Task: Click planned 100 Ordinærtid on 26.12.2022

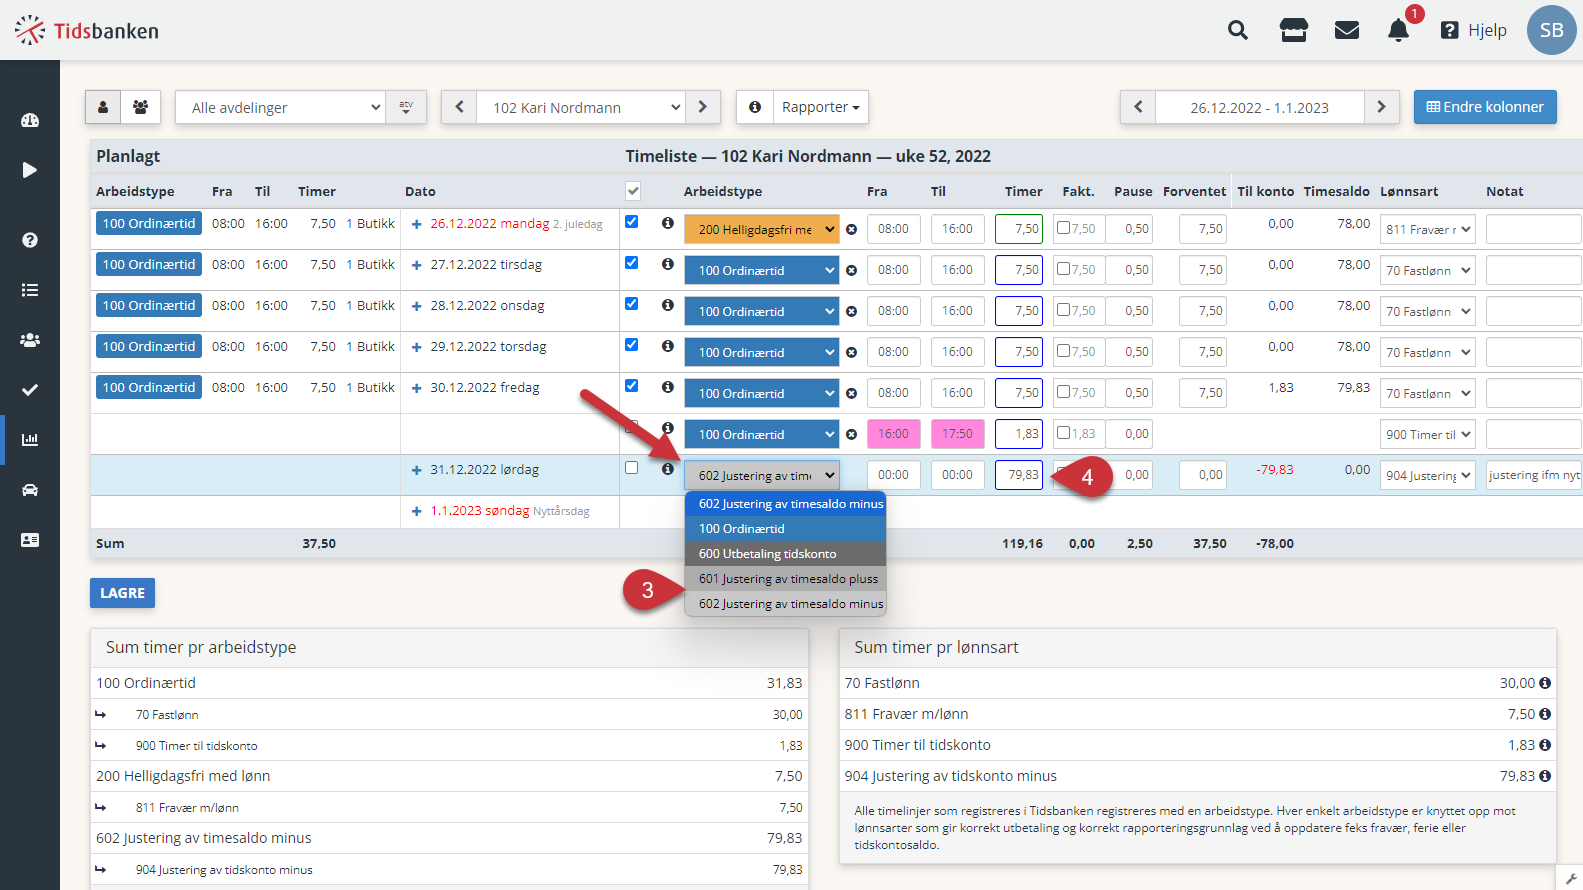Action: pos(149,223)
